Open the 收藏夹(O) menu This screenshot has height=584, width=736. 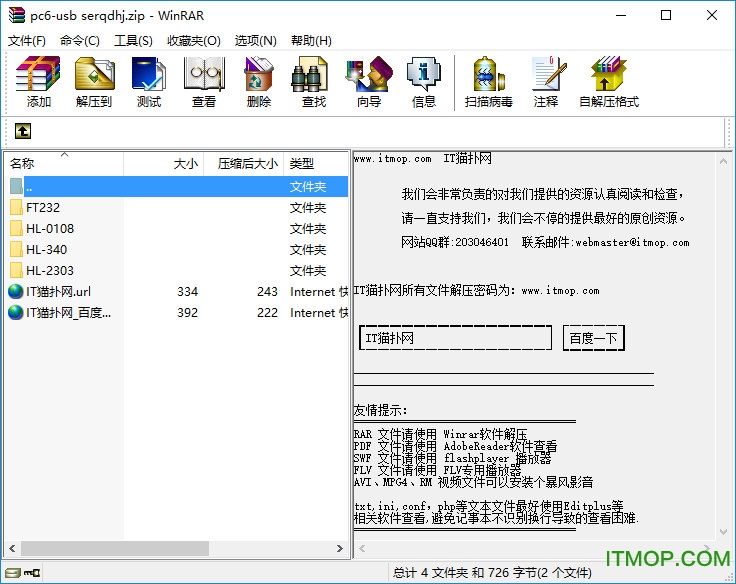tap(193, 40)
